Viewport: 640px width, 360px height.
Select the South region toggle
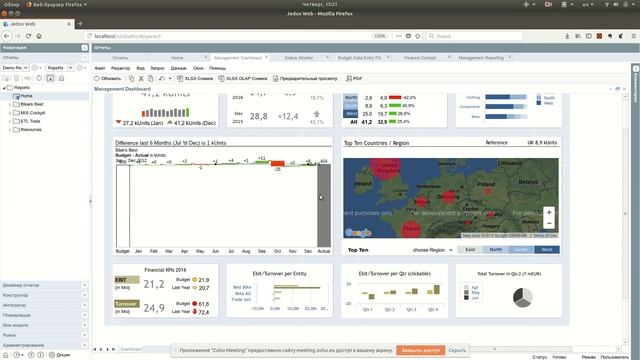[x=521, y=249]
